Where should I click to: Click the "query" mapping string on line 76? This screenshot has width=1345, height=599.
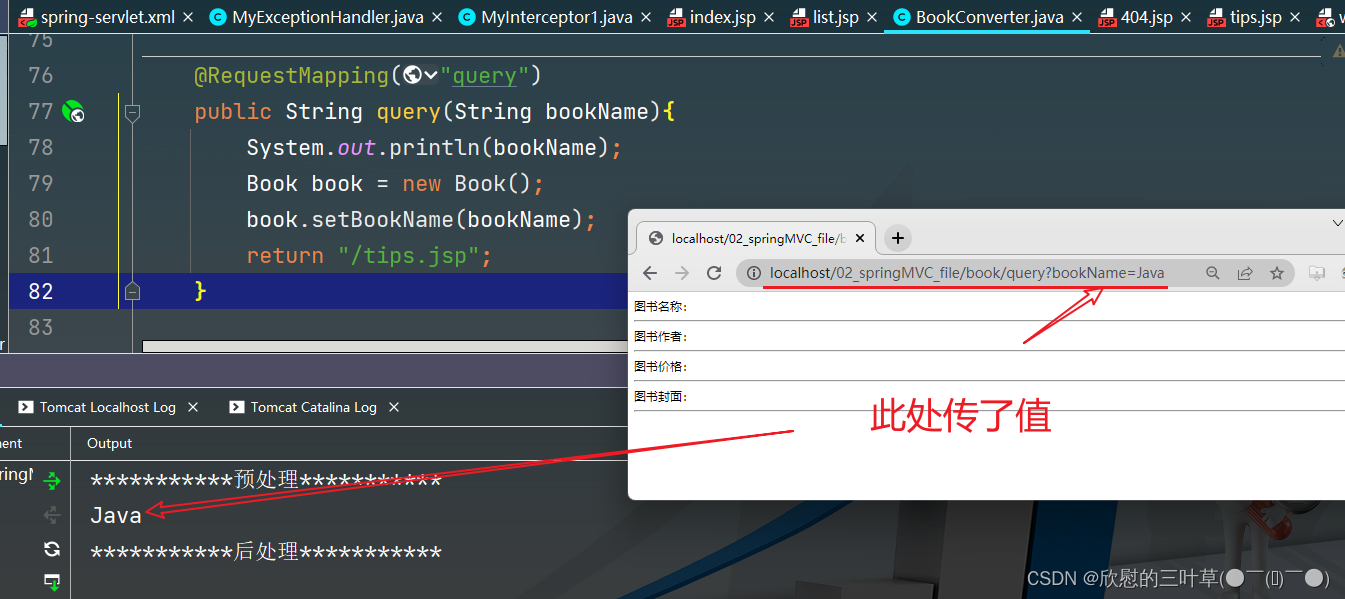(x=484, y=76)
